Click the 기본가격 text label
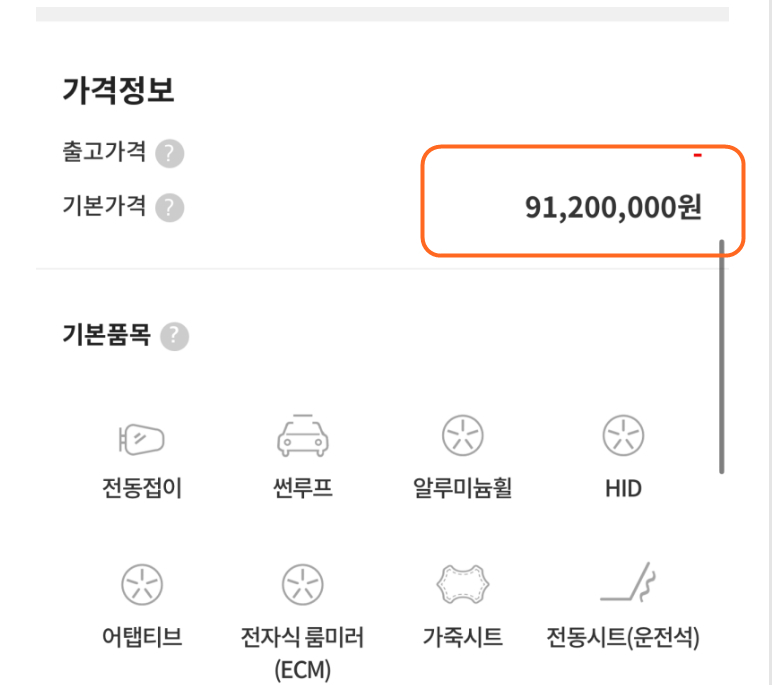The height and width of the screenshot is (685, 772). (104, 207)
